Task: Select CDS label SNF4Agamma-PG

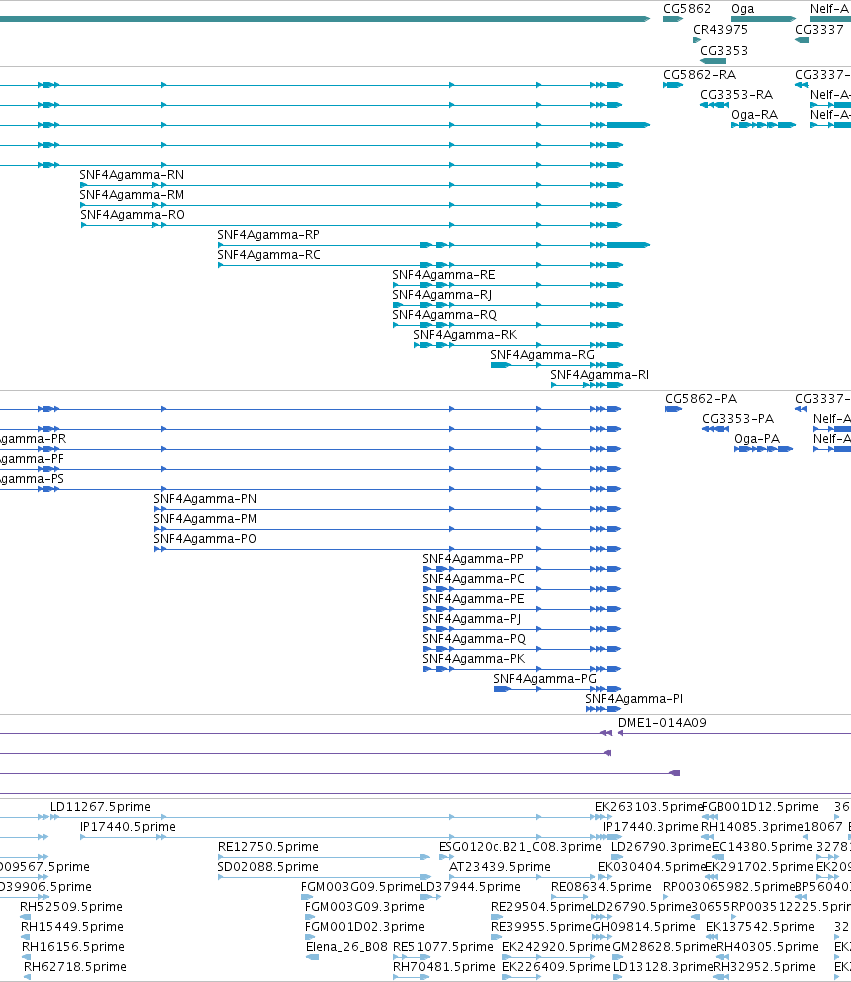Action: 545,680
